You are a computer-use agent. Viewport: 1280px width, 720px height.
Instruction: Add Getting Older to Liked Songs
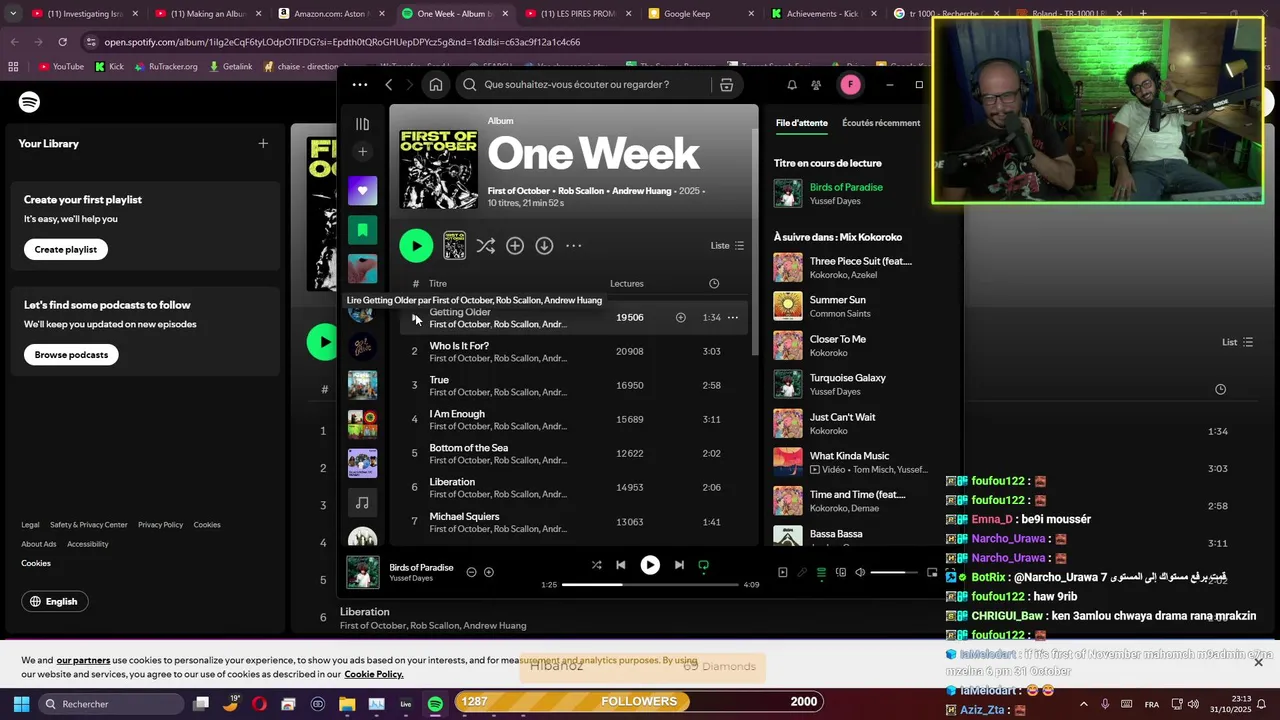point(680,318)
